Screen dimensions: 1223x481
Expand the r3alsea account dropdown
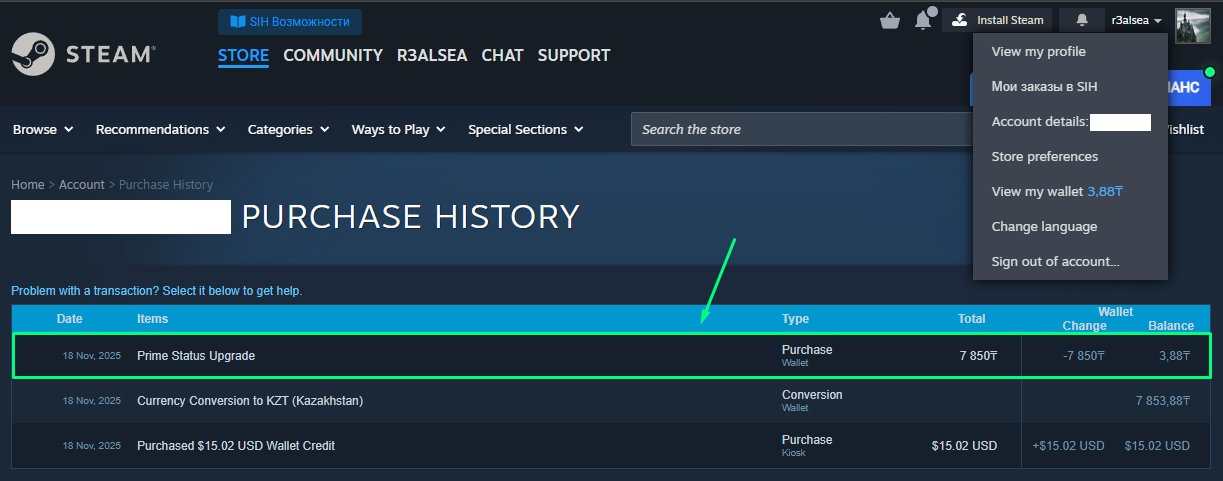pyautogui.click(x=1136, y=20)
